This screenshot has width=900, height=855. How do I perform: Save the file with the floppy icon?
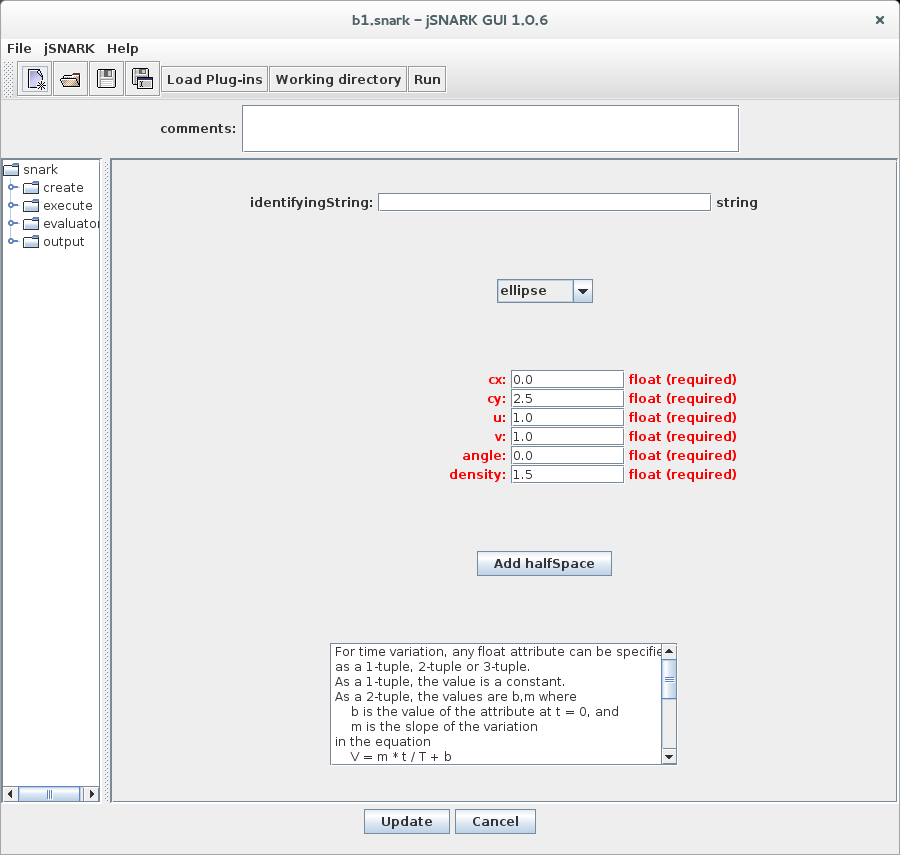(106, 79)
